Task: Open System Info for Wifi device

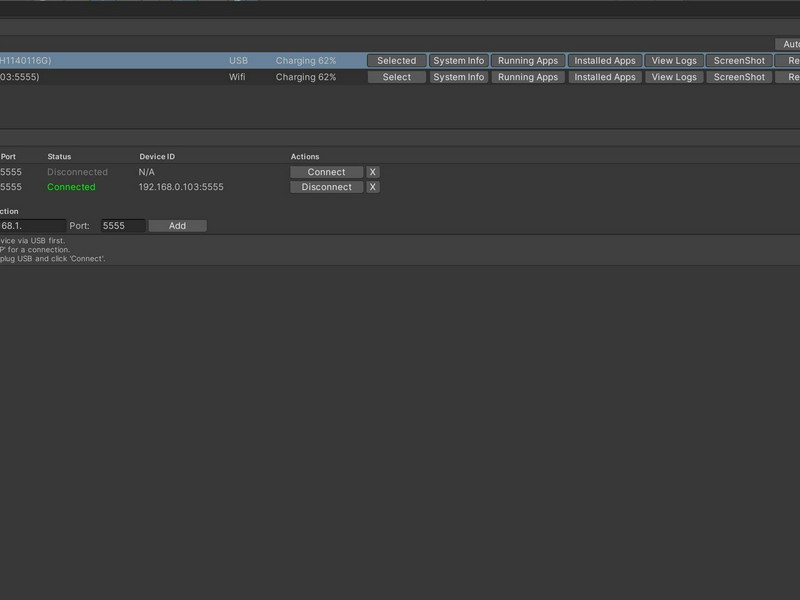Action: (x=459, y=77)
